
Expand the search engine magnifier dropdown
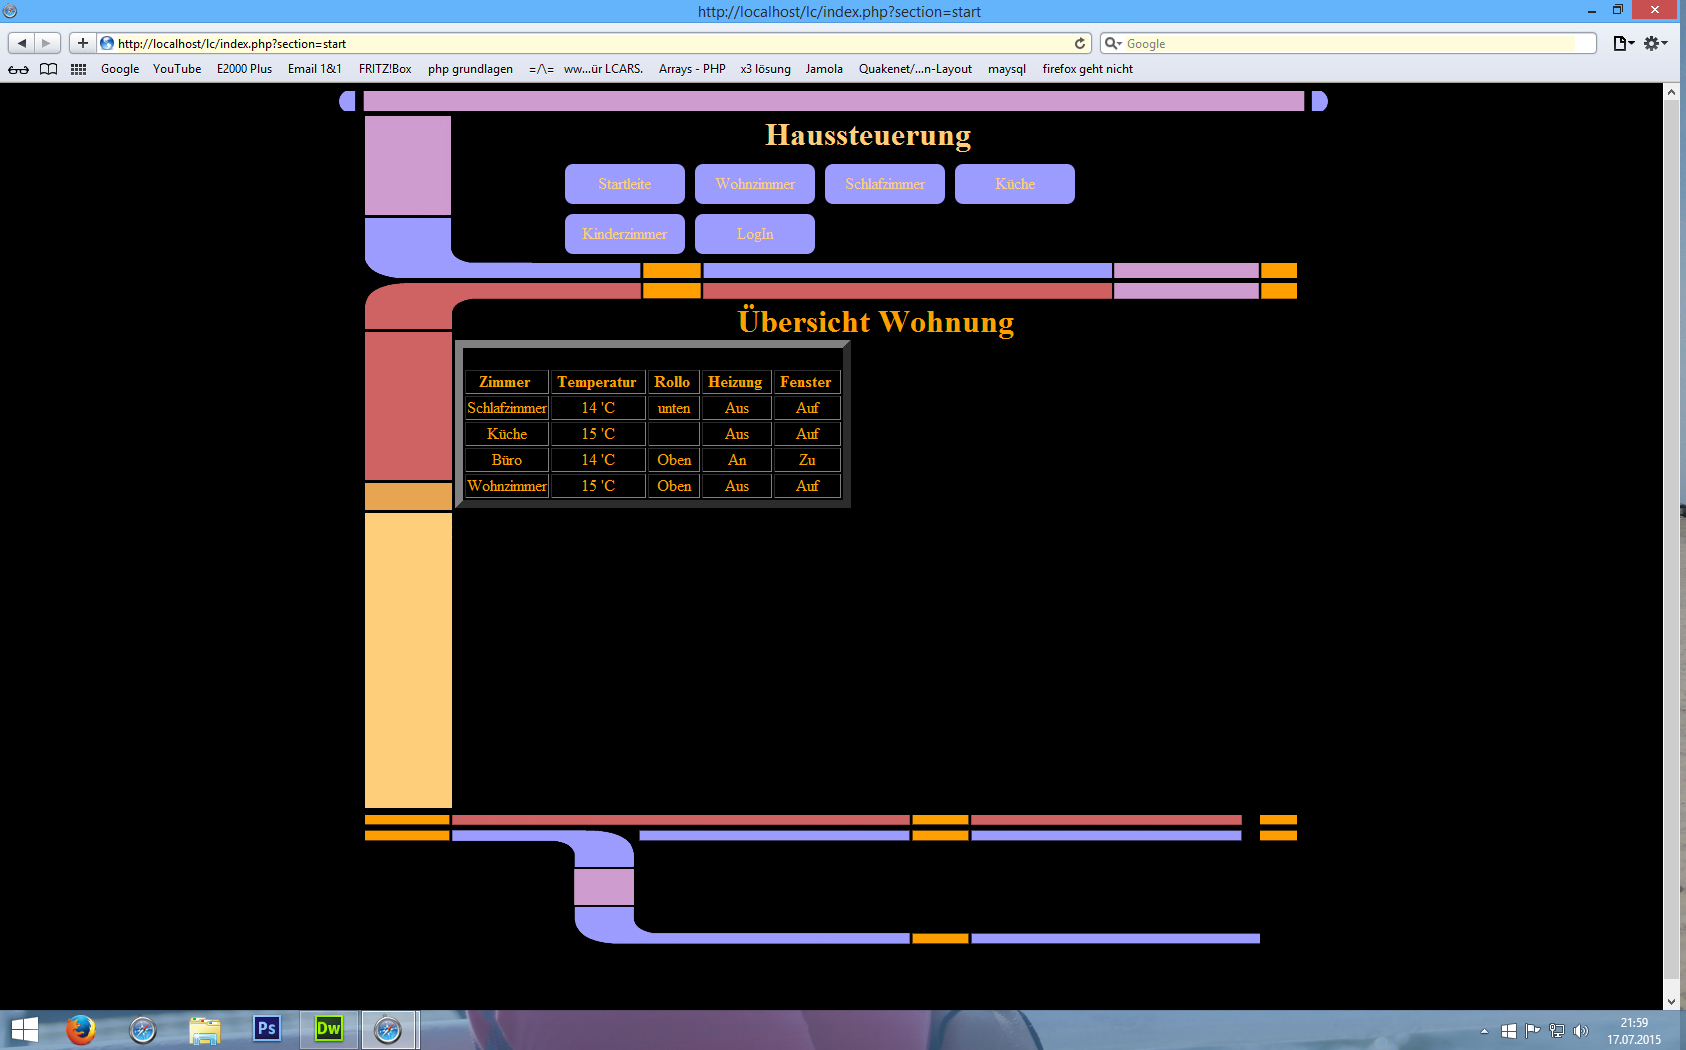(1113, 43)
